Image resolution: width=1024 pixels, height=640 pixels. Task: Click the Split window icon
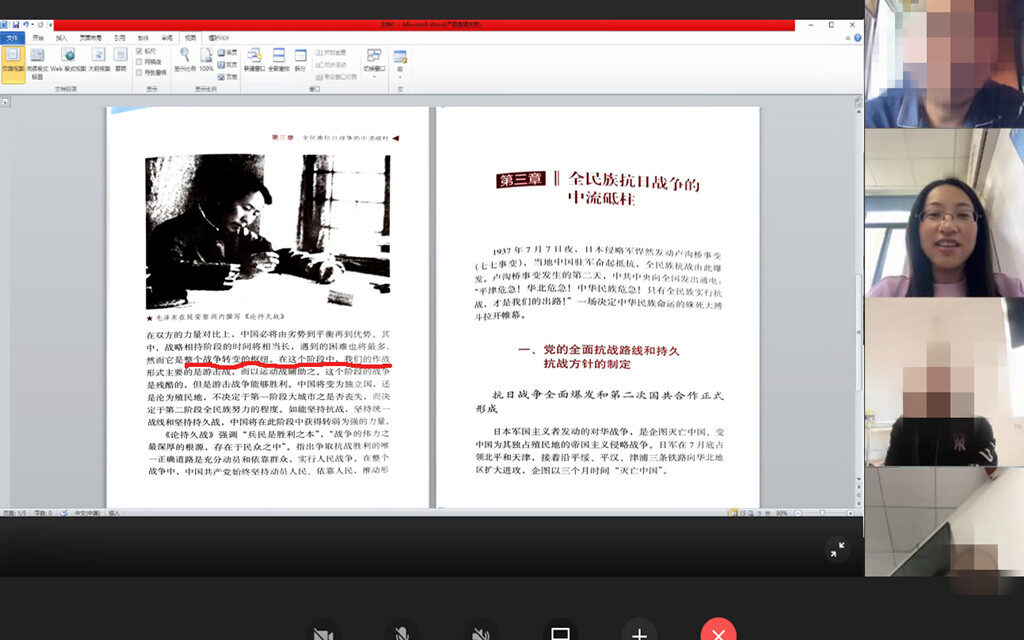point(300,58)
